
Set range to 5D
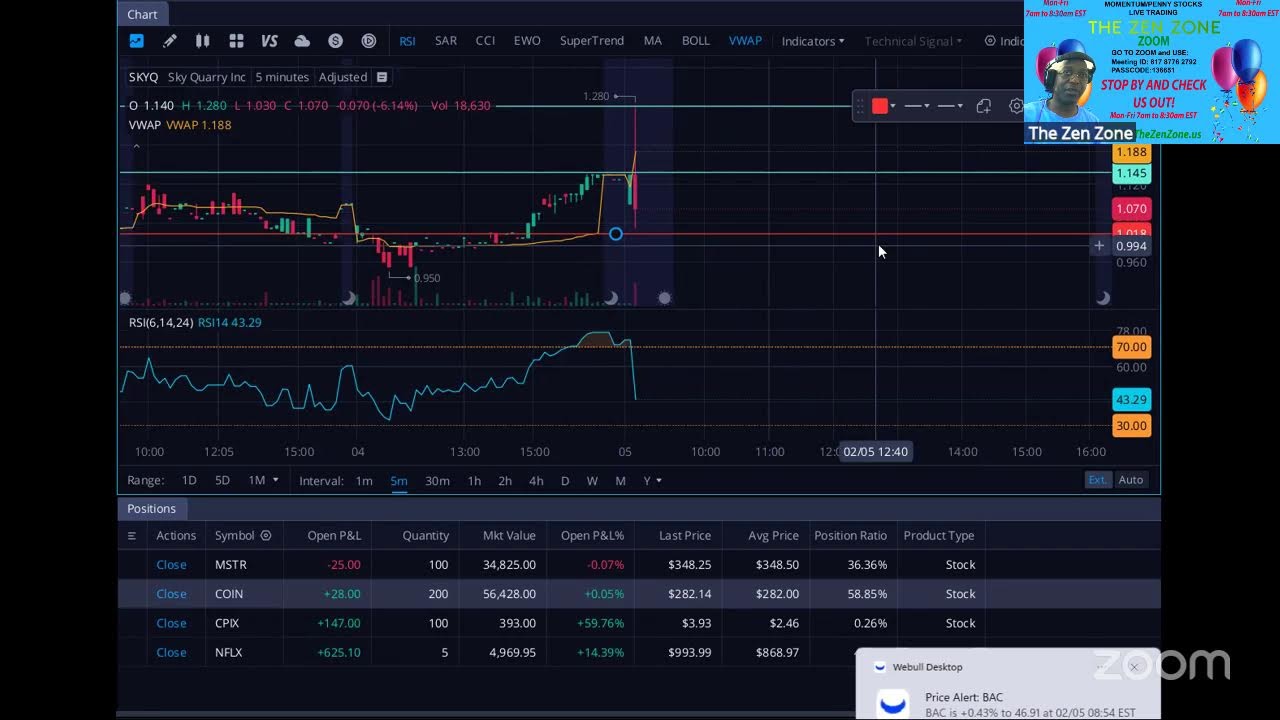pyautogui.click(x=222, y=480)
